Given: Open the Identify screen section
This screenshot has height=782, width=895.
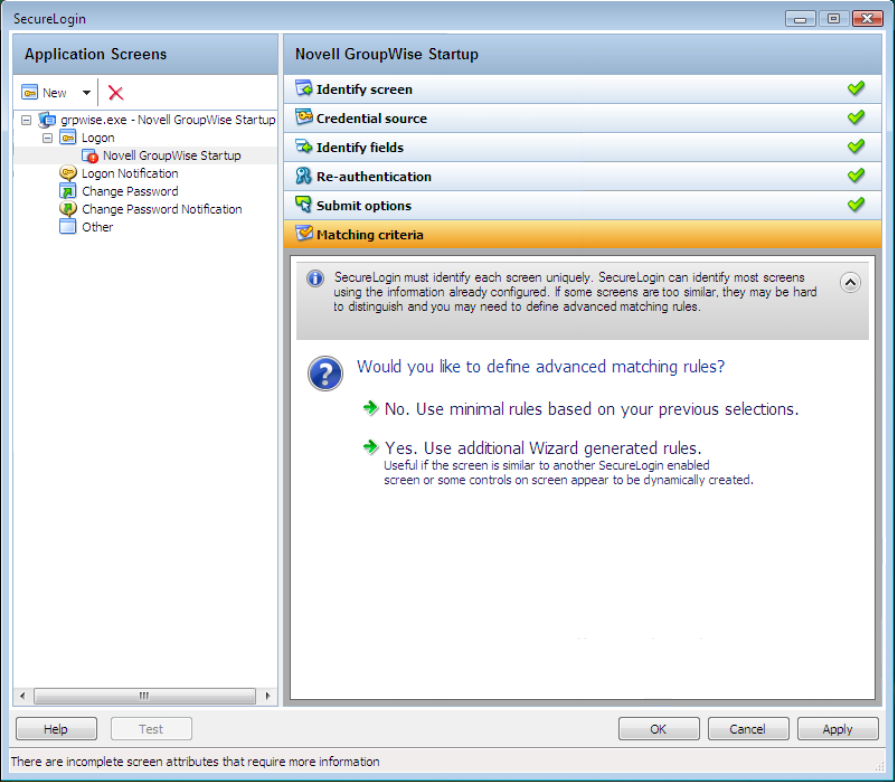Looking at the screenshot, I should 582,89.
